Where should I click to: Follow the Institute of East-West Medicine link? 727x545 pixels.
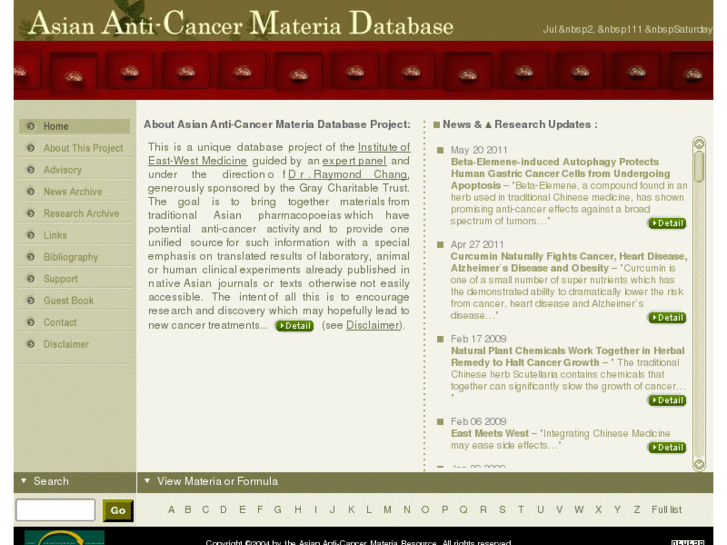(x=384, y=147)
